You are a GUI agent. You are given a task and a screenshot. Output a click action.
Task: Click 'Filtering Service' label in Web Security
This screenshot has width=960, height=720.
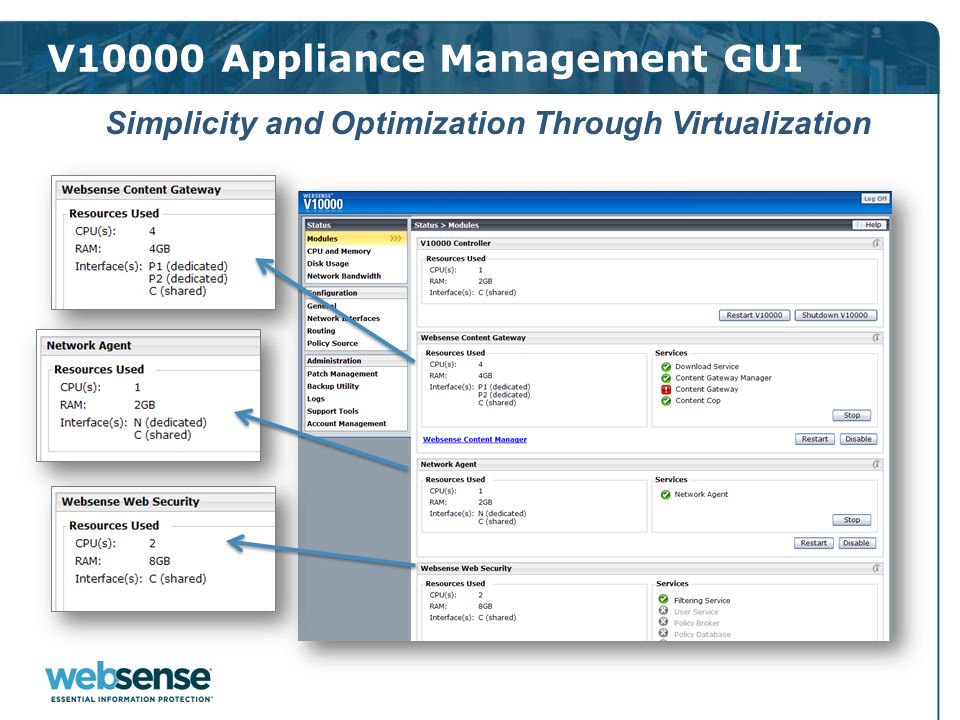pyautogui.click(x=702, y=601)
